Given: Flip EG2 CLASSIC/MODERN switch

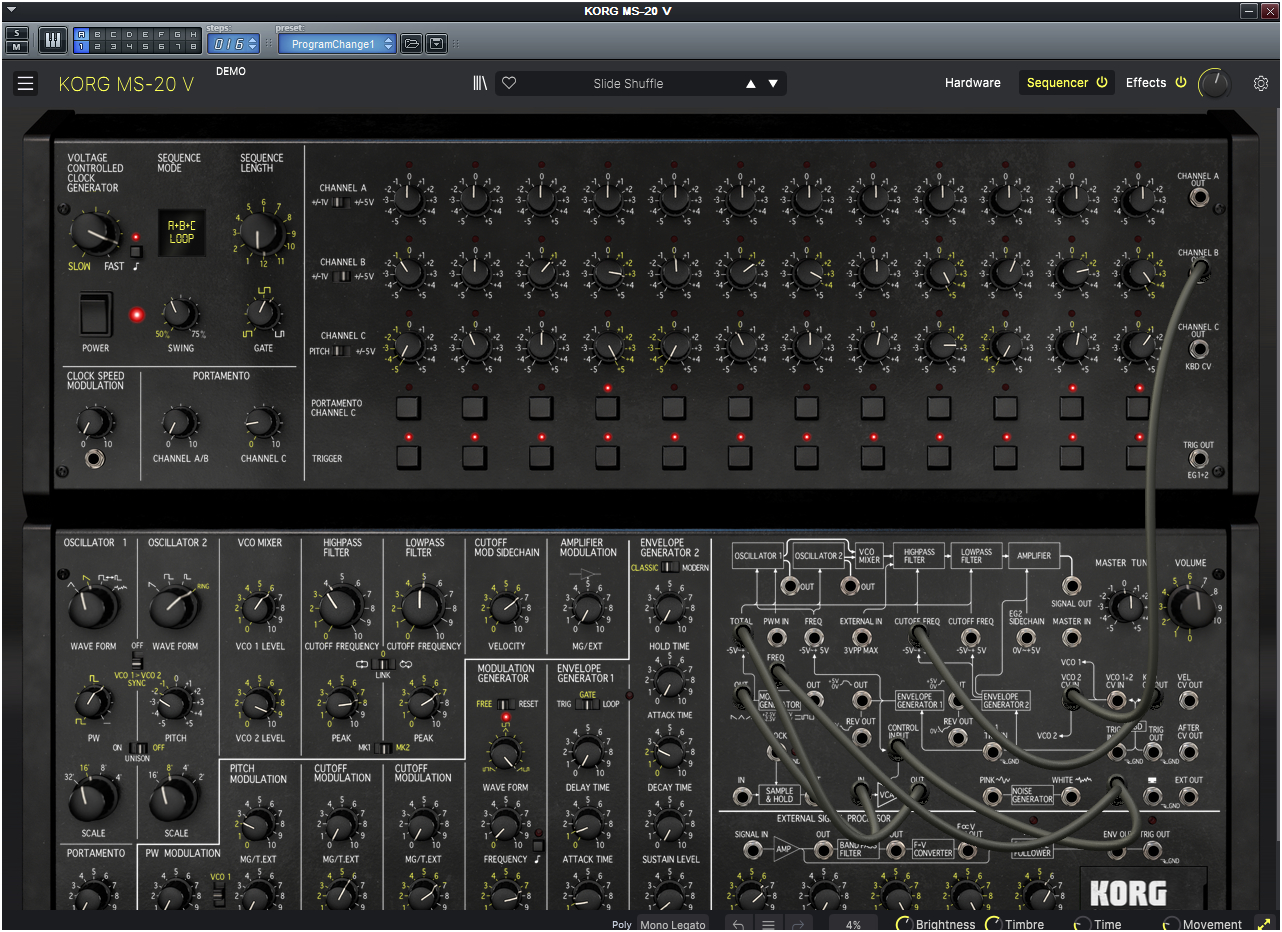Looking at the screenshot, I should click(x=670, y=567).
